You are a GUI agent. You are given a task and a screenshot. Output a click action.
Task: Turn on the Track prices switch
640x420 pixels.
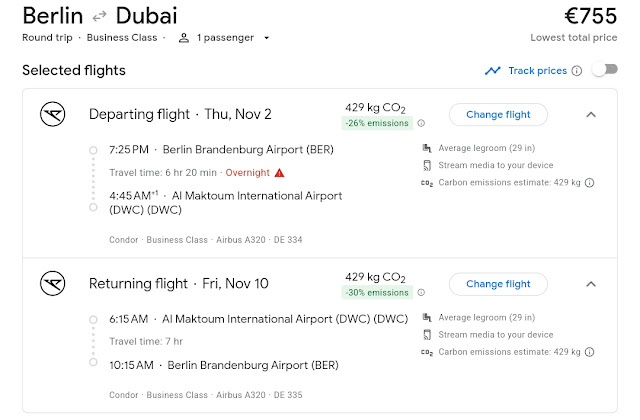click(604, 71)
